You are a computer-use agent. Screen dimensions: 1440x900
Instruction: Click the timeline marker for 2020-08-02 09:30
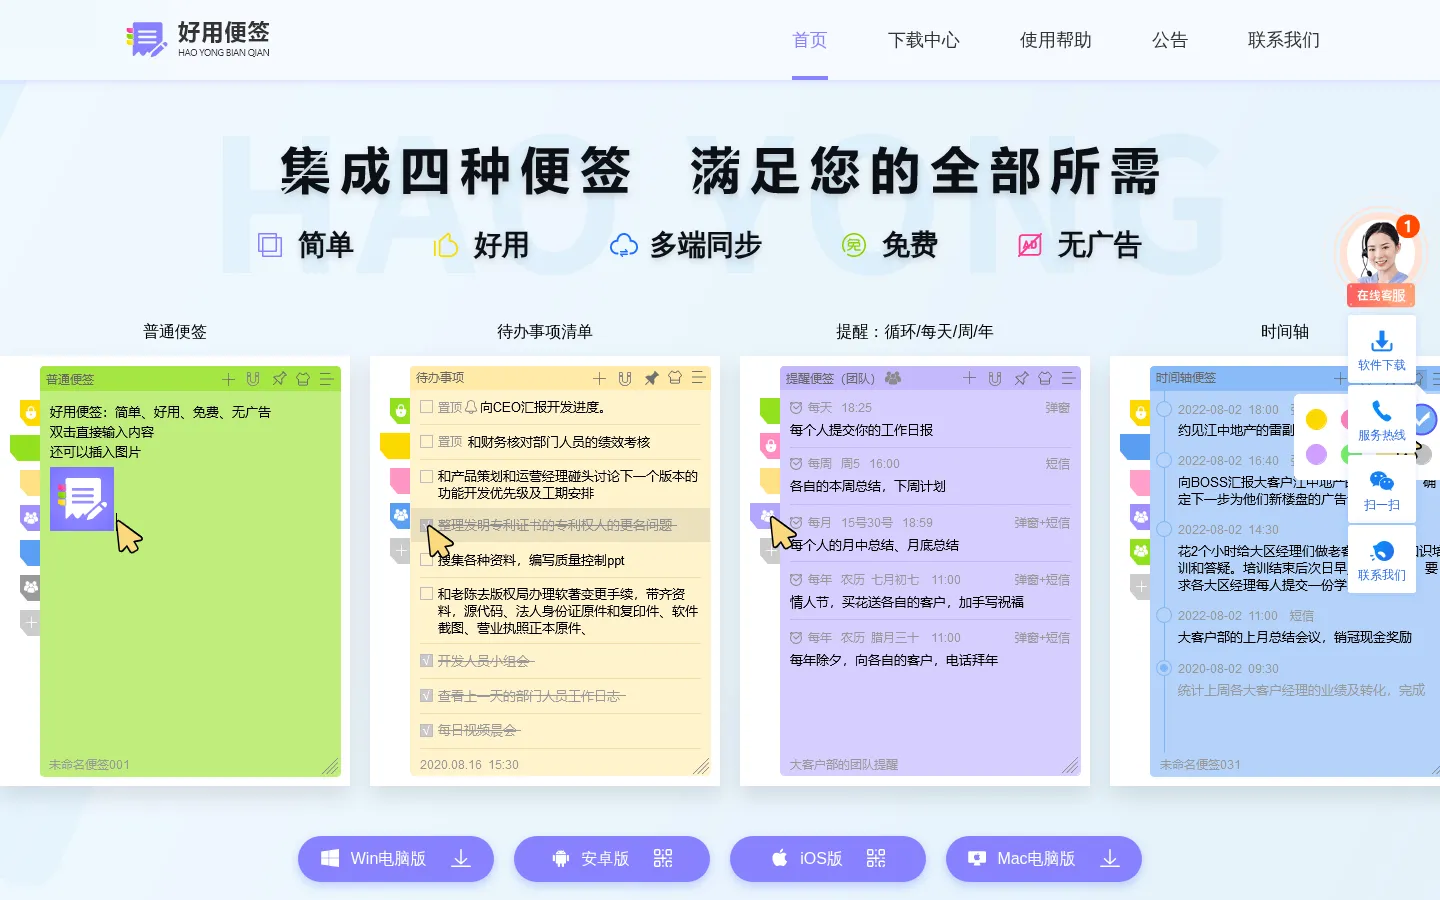[1164, 667]
